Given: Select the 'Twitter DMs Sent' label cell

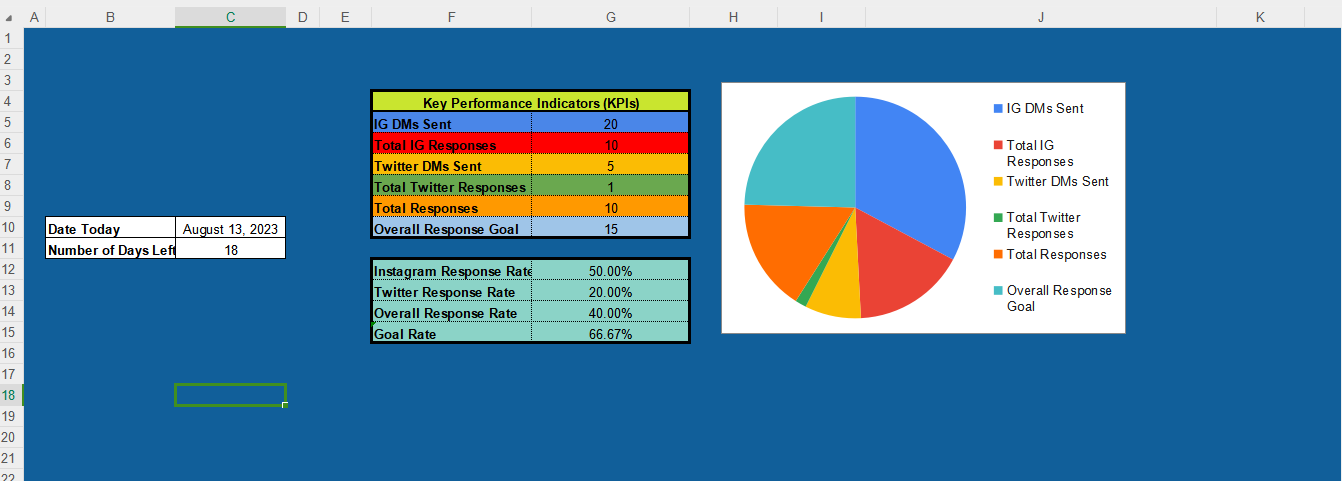Looking at the screenshot, I should point(452,165).
